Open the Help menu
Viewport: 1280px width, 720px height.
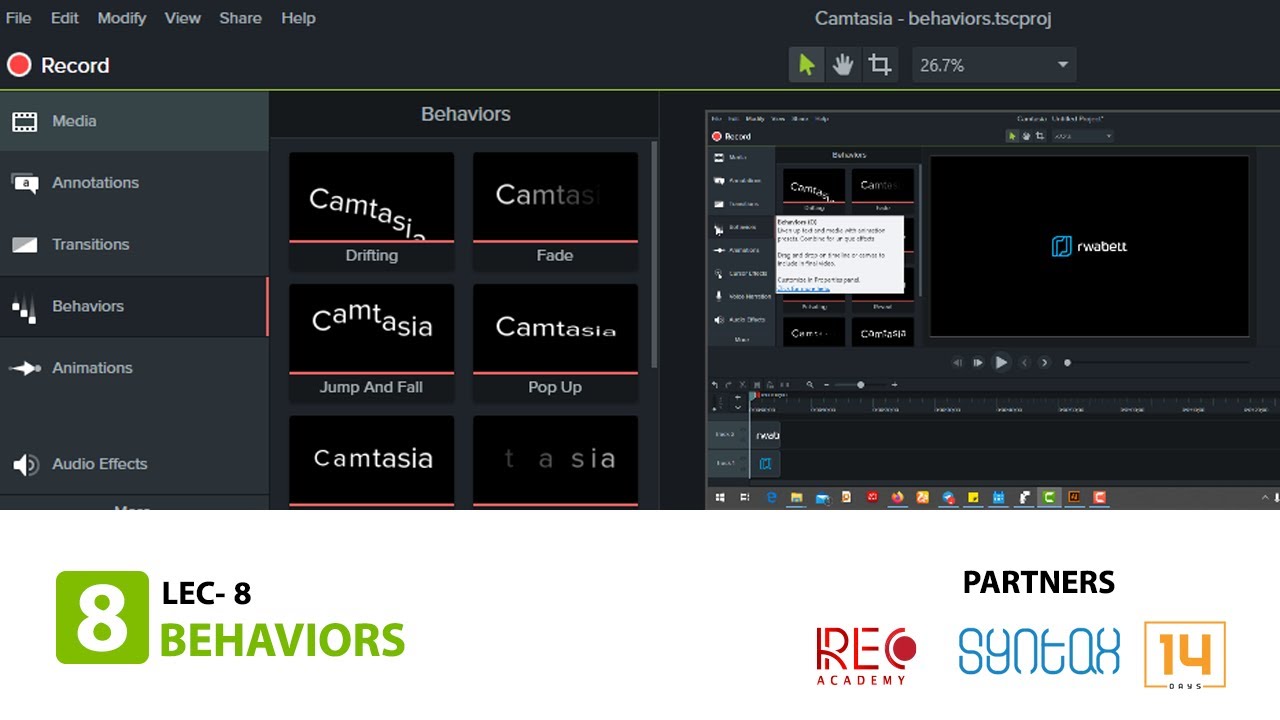pyautogui.click(x=298, y=18)
